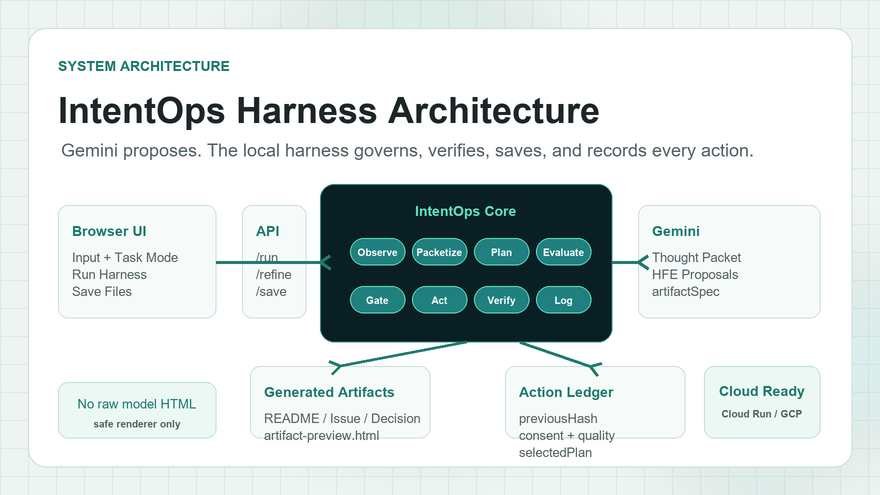This screenshot has width=880, height=495.
Task: Click 'Cloud Run / GCP' caption
Action: (x=762, y=414)
